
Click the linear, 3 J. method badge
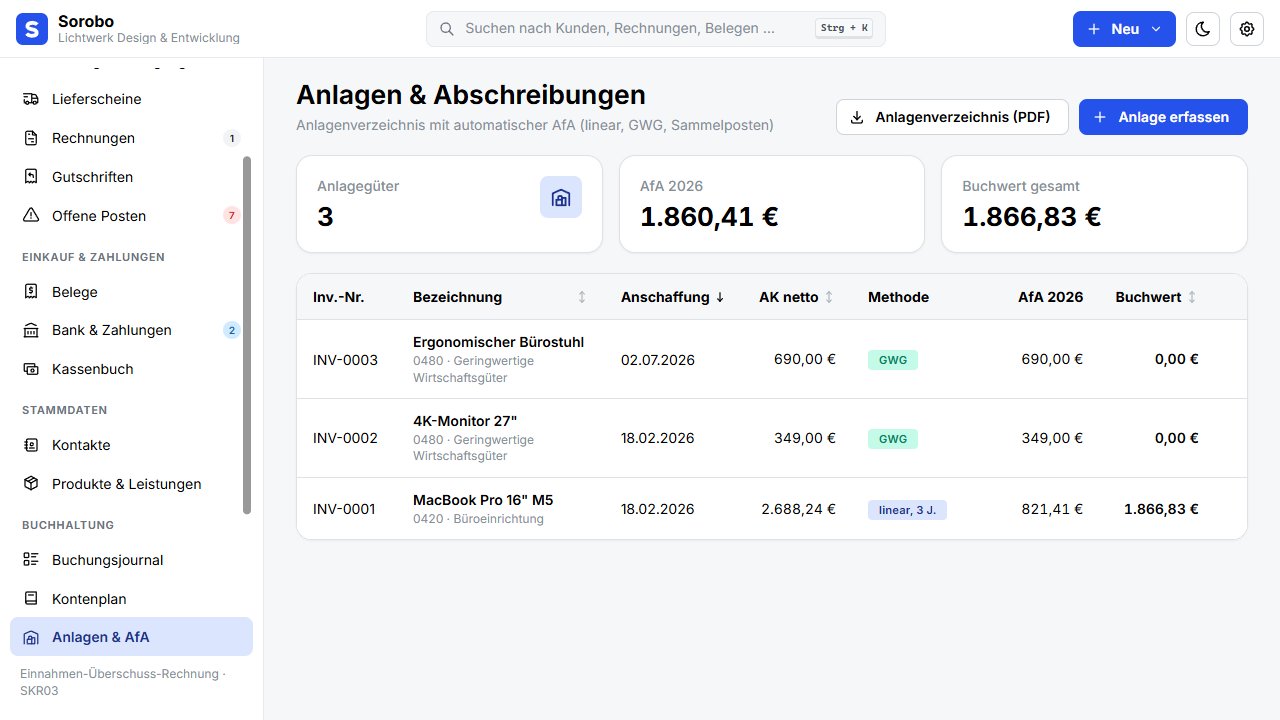tap(907, 510)
